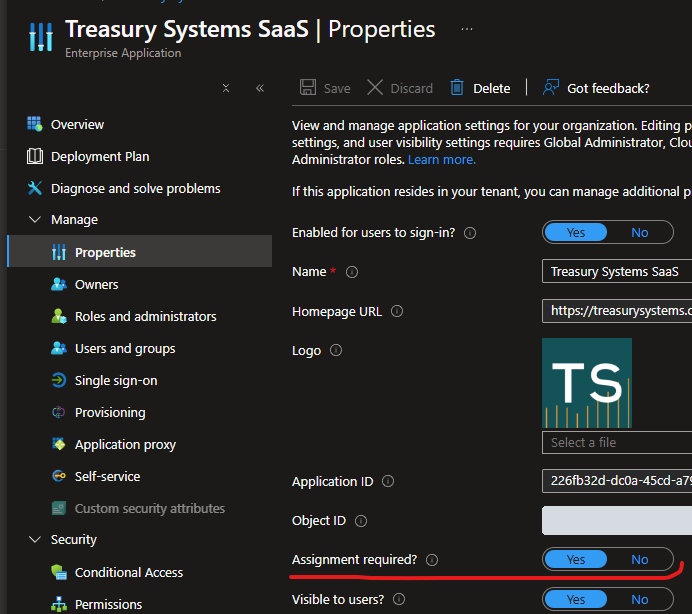Image resolution: width=692 pixels, height=614 pixels.
Task: Open the Provisioning page
Action: click(x=110, y=412)
